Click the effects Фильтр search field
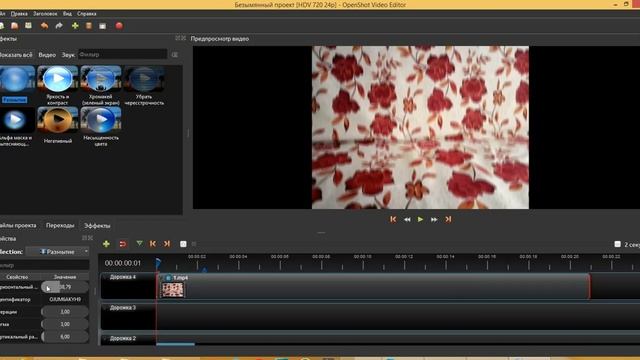The width and height of the screenshot is (640, 360). pos(122,54)
